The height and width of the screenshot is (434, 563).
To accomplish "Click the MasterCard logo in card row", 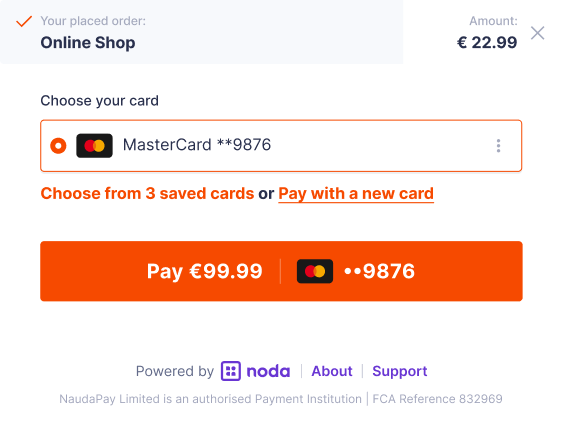I will tap(94, 146).
